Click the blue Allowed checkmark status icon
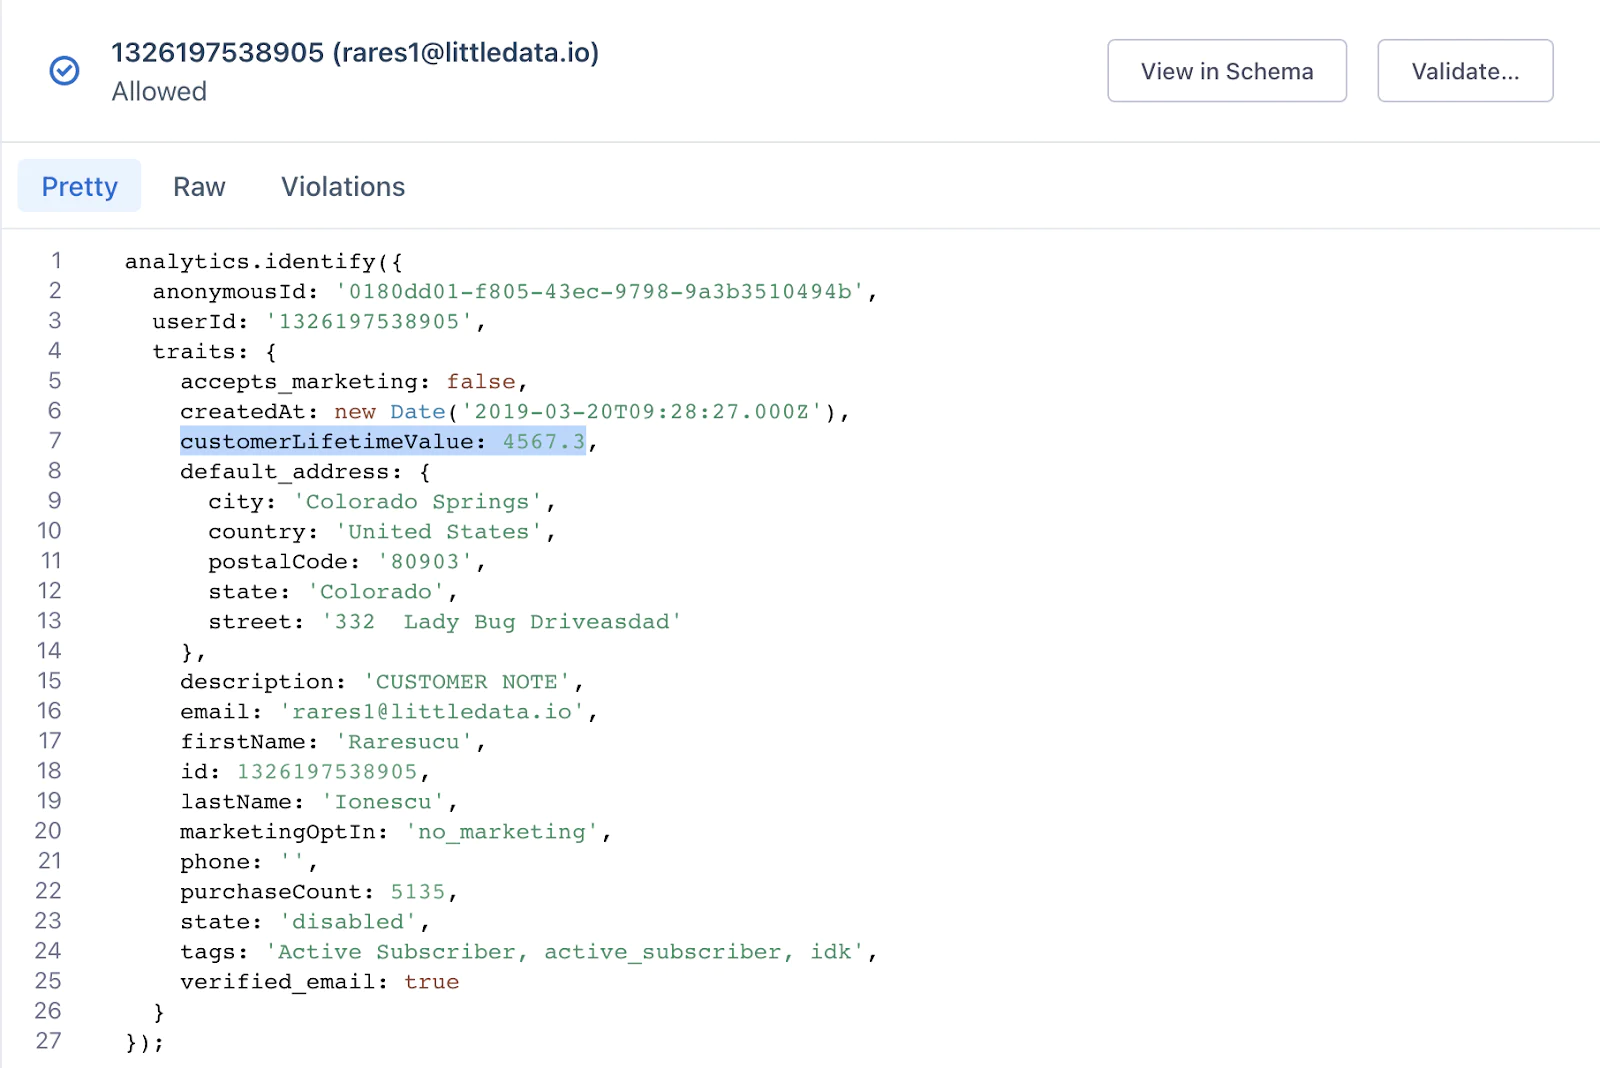Screen dimensions: 1600x1068 click(x=65, y=71)
